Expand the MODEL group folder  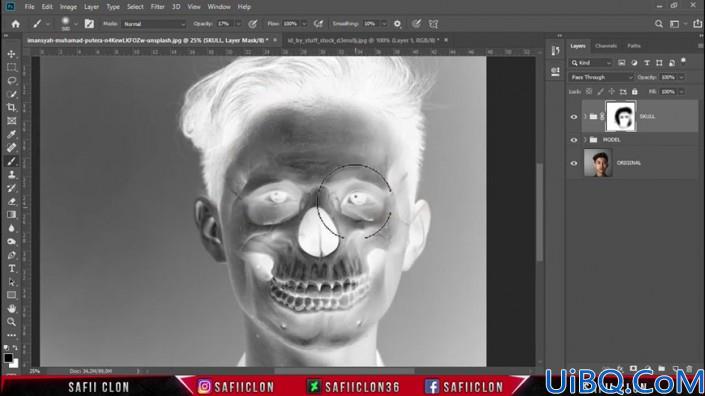click(585, 140)
